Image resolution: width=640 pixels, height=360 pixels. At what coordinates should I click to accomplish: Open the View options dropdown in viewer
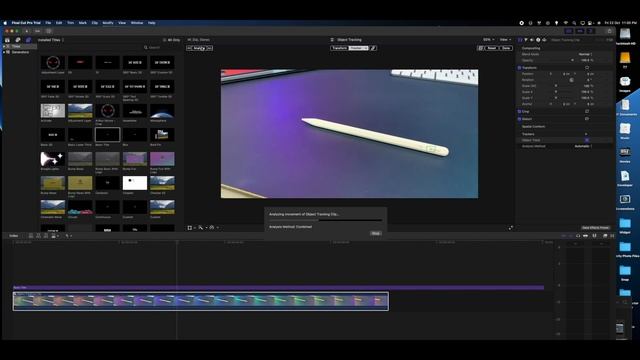tap(505, 40)
